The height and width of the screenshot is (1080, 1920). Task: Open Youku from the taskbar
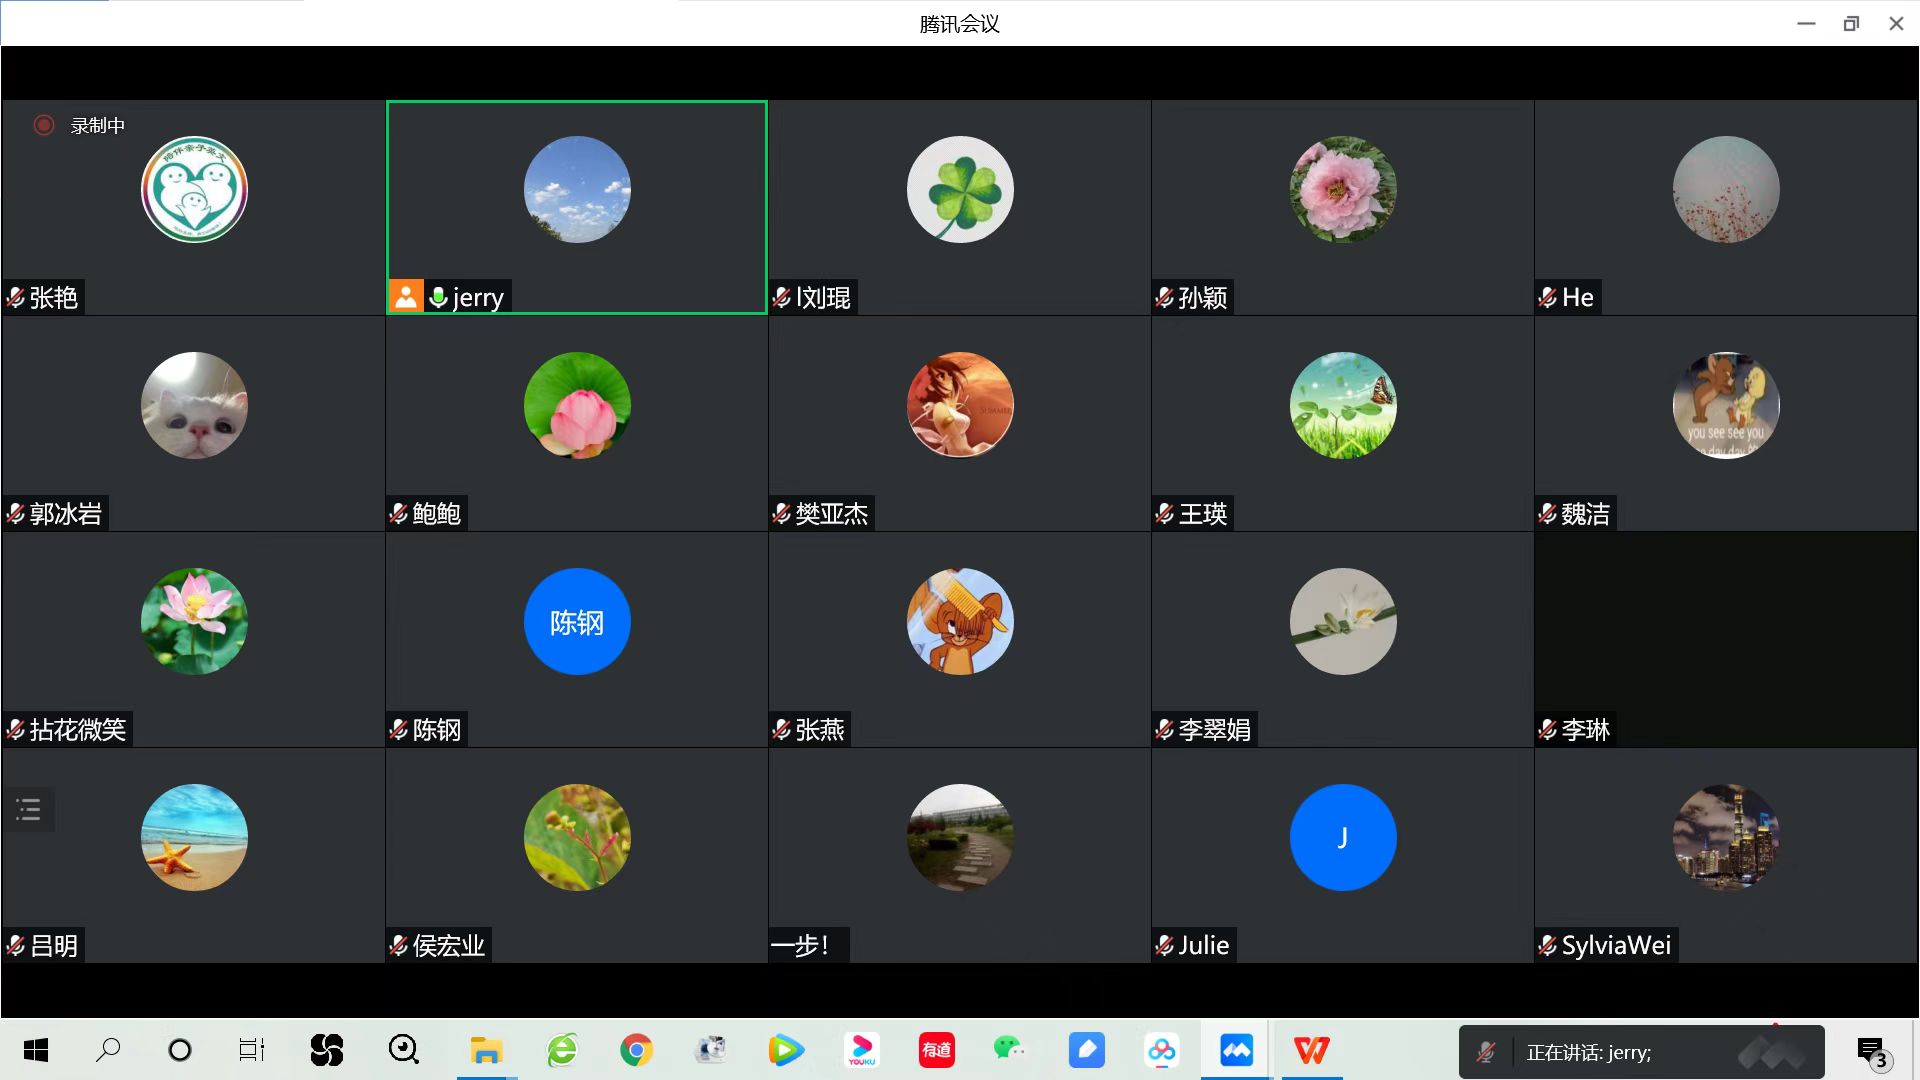862,1050
